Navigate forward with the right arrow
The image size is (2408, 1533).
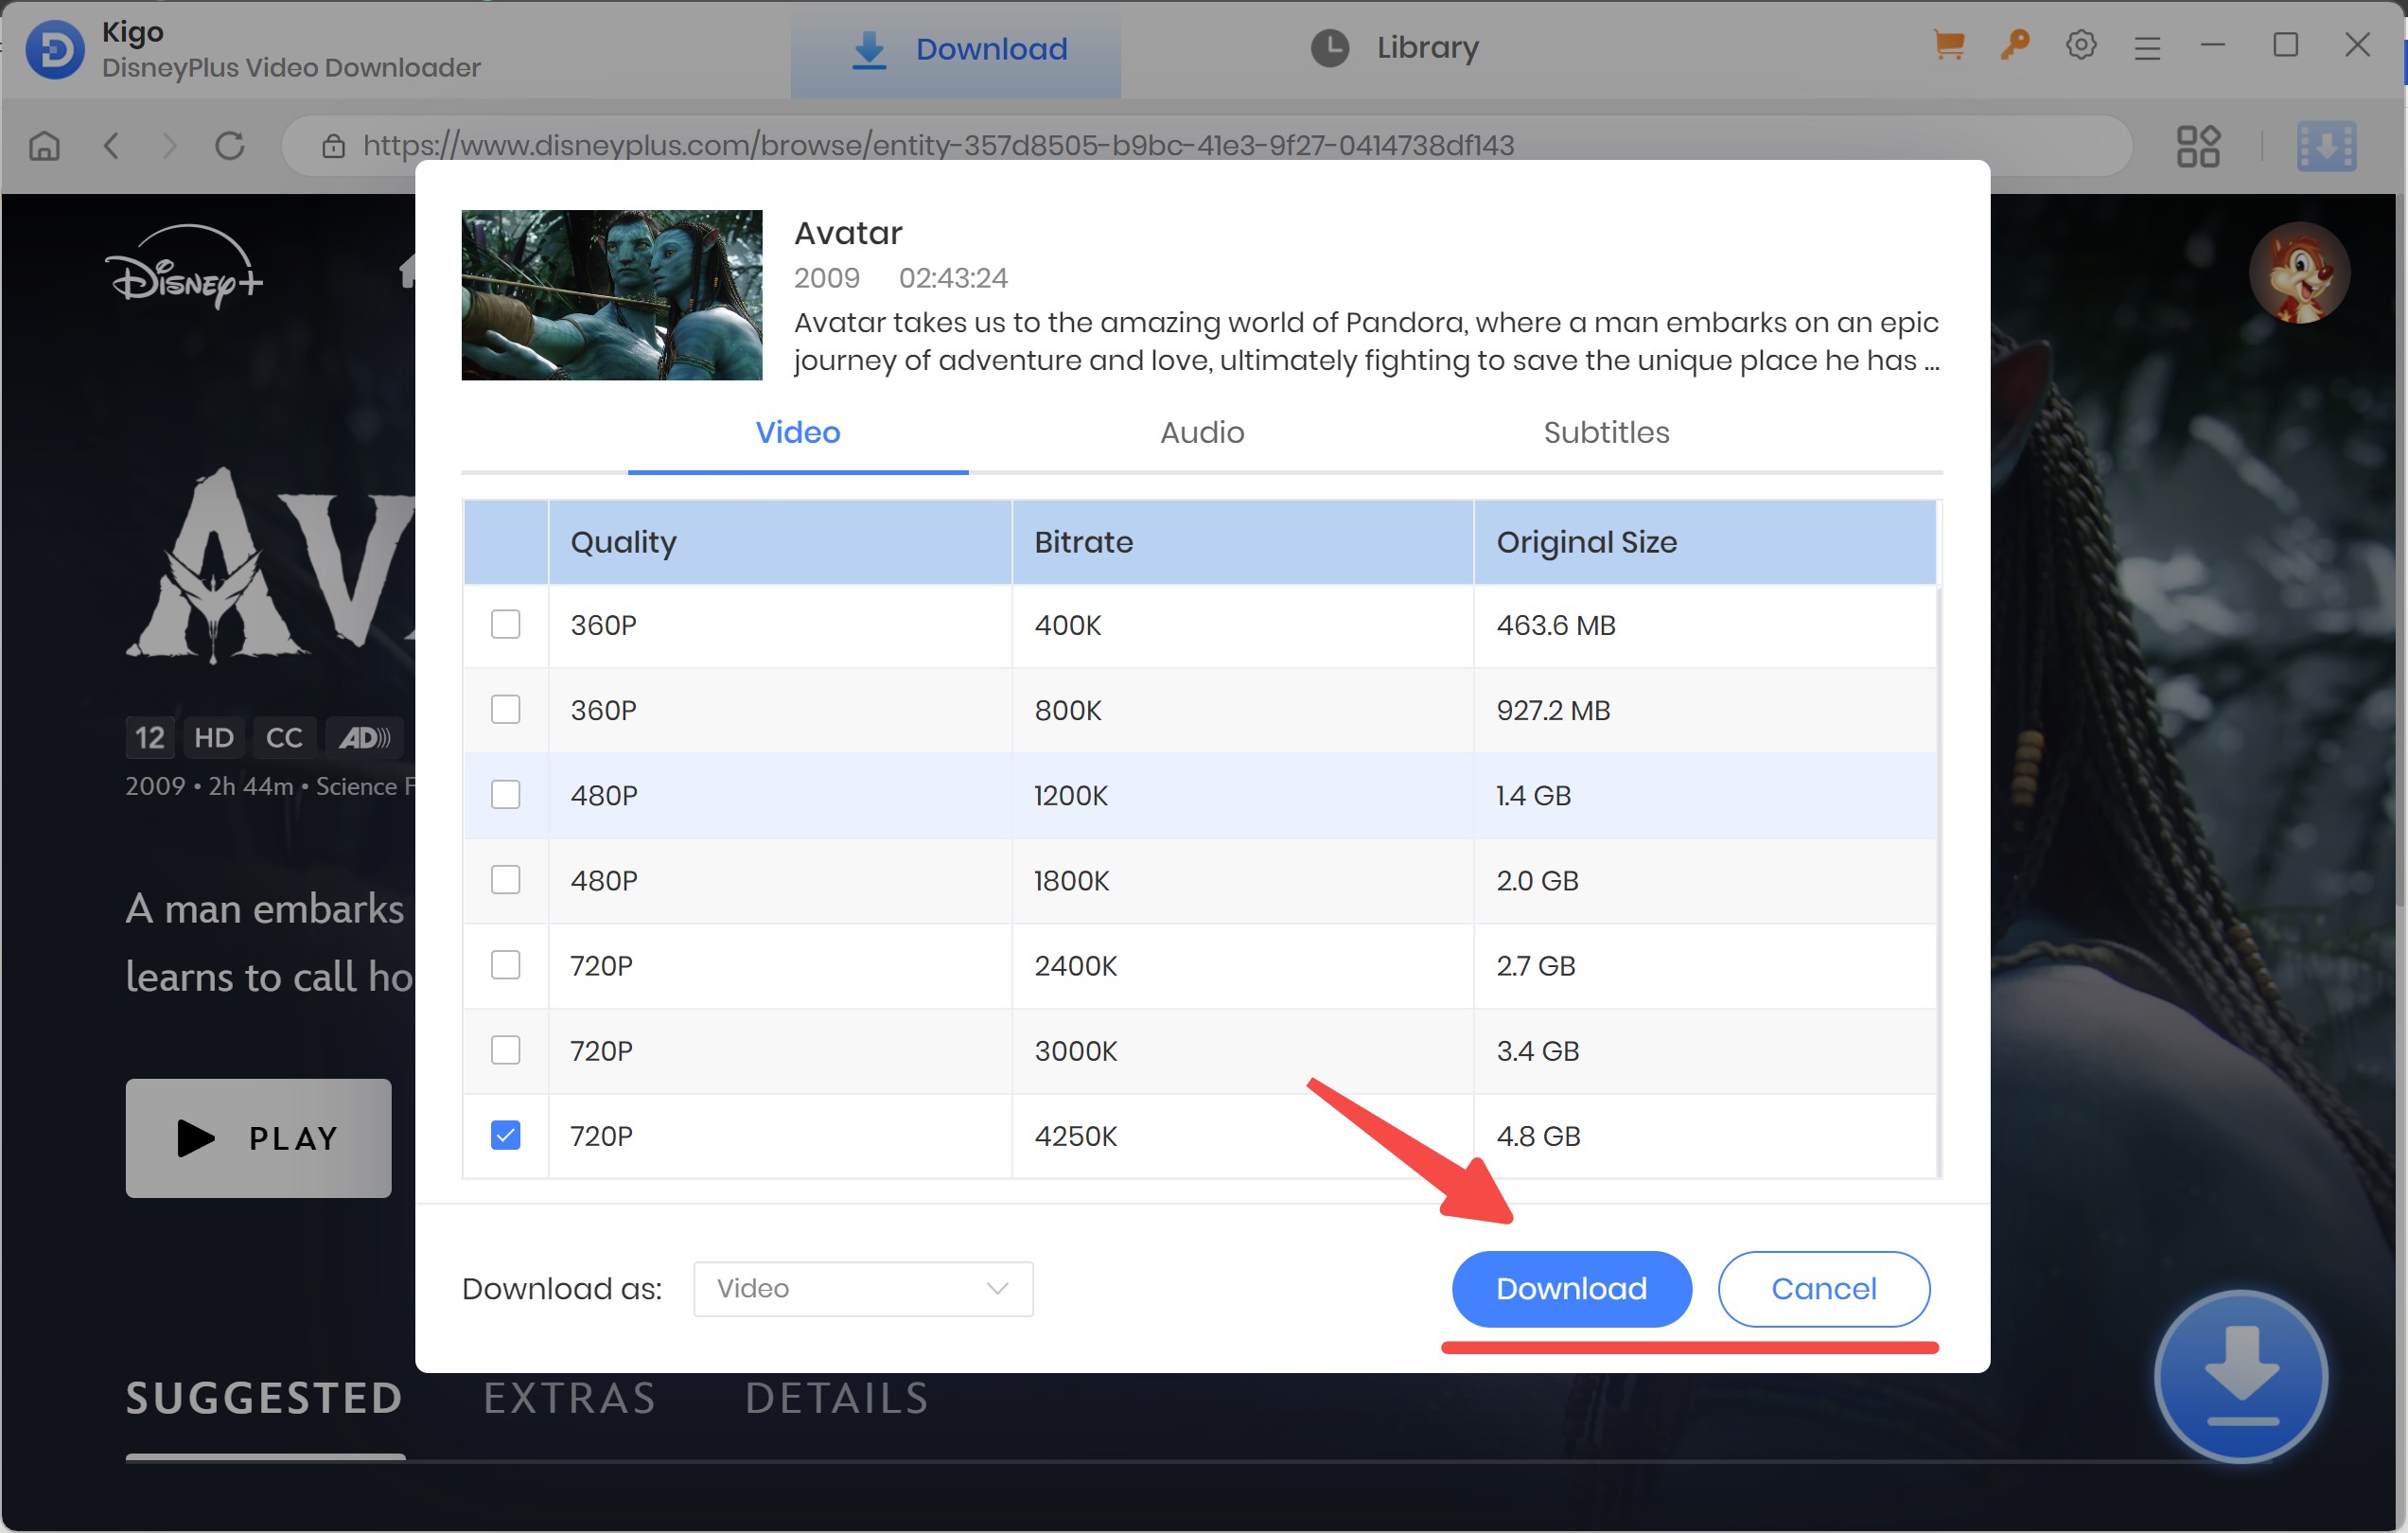[170, 146]
